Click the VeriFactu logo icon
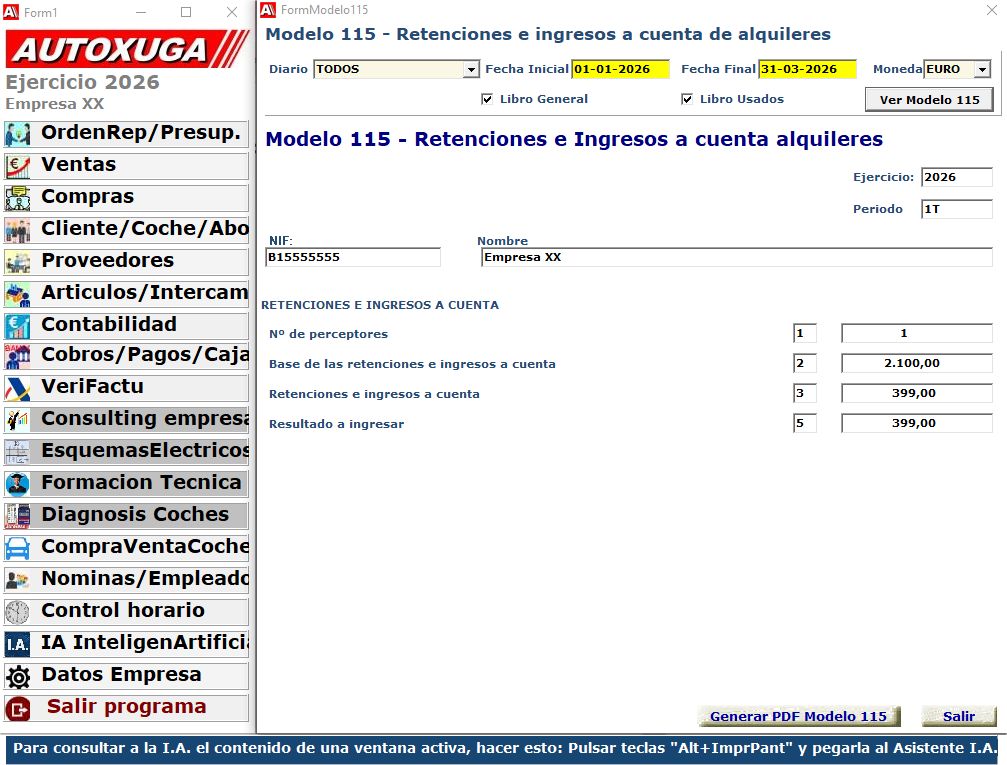This screenshot has width=1007, height=765. [x=18, y=388]
